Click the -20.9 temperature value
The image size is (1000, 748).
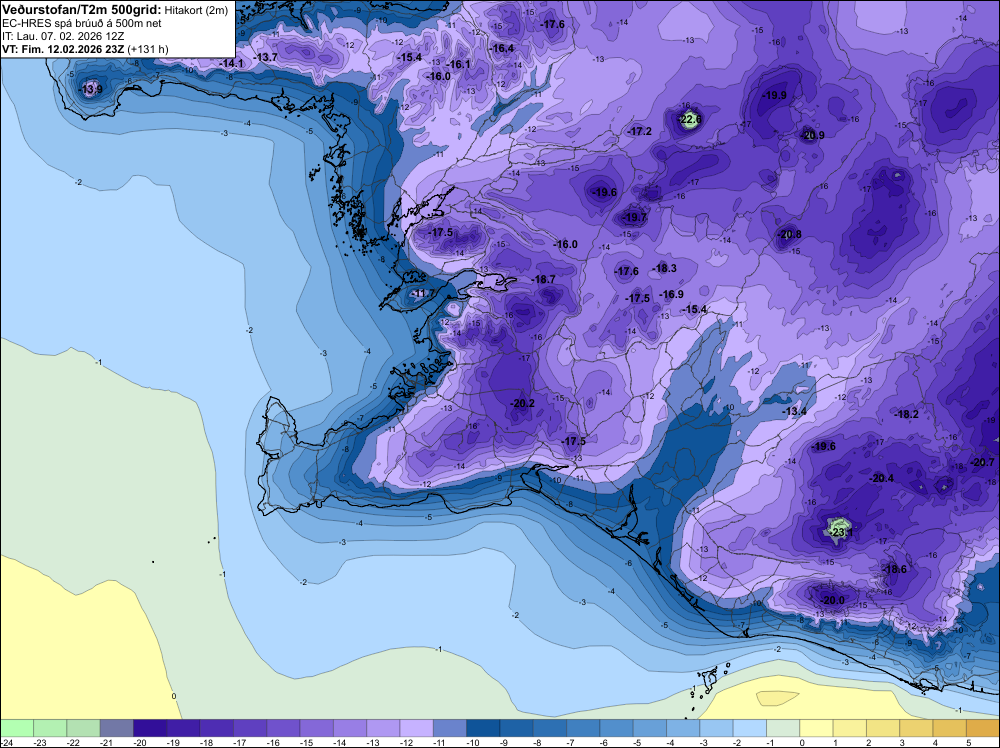812,135
